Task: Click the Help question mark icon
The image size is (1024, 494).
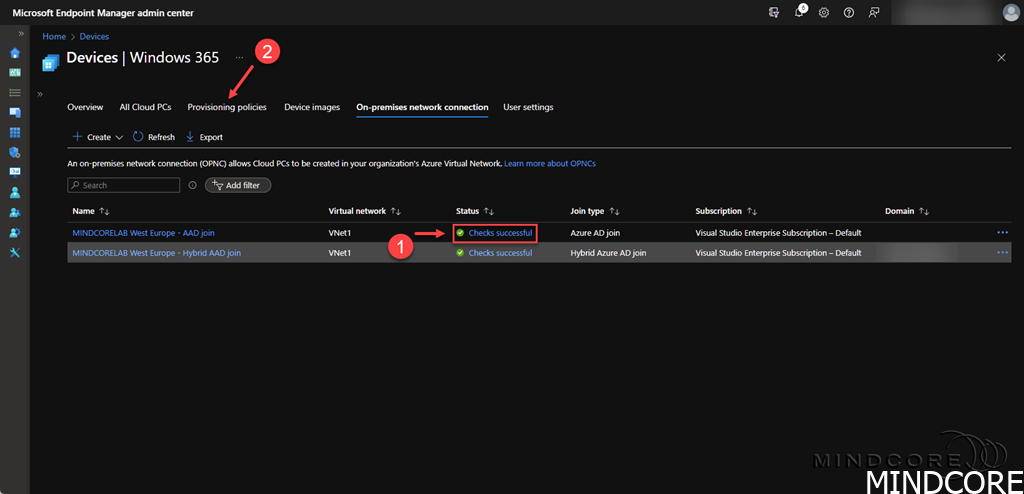Action: tap(848, 13)
